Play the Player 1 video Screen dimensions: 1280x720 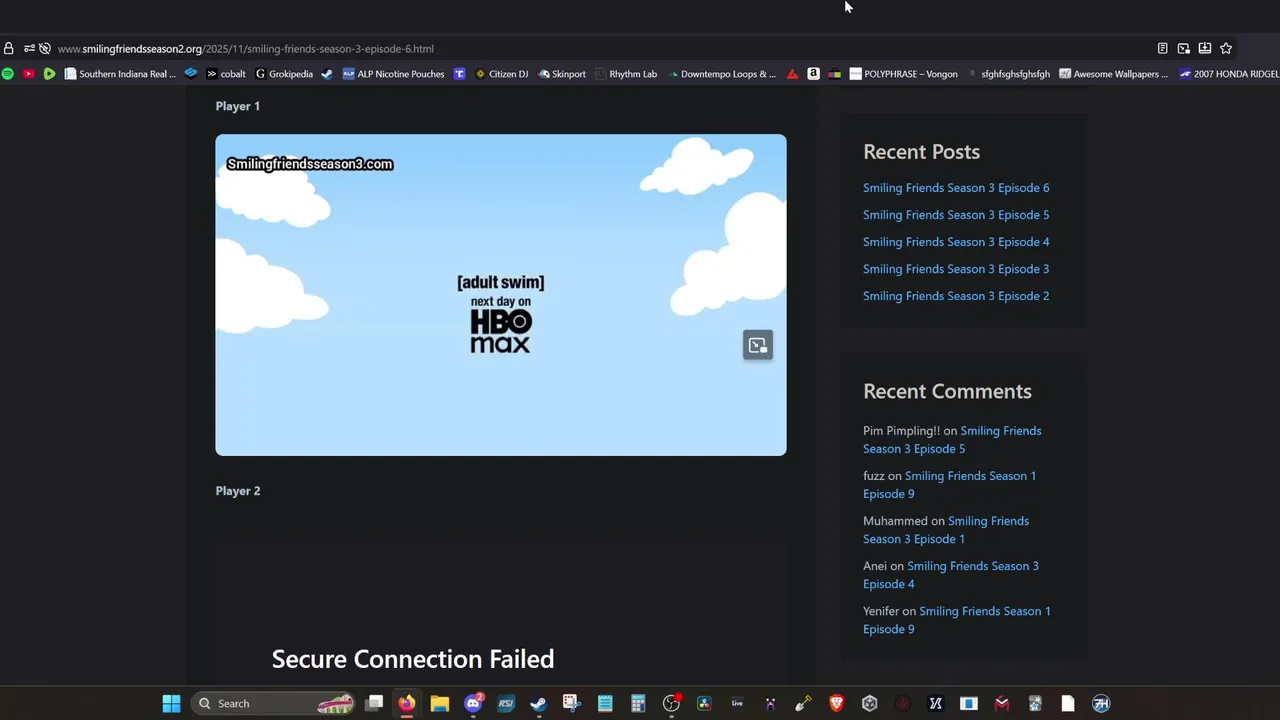coord(501,295)
